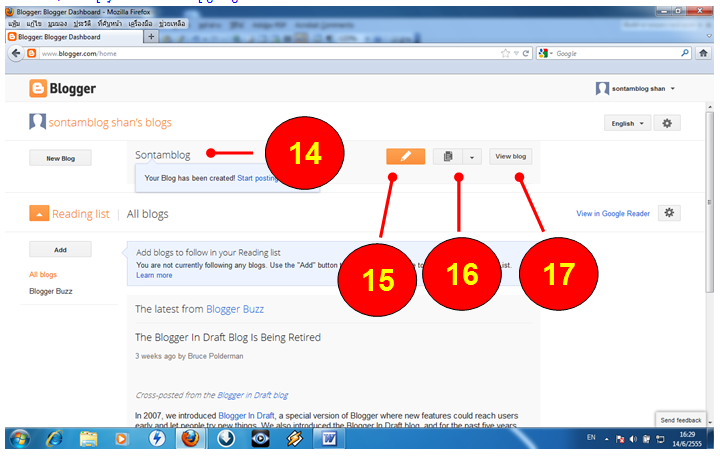This screenshot has height=456, width=720.
Task: Click the volume speaker tray icon
Action: click(x=633, y=439)
